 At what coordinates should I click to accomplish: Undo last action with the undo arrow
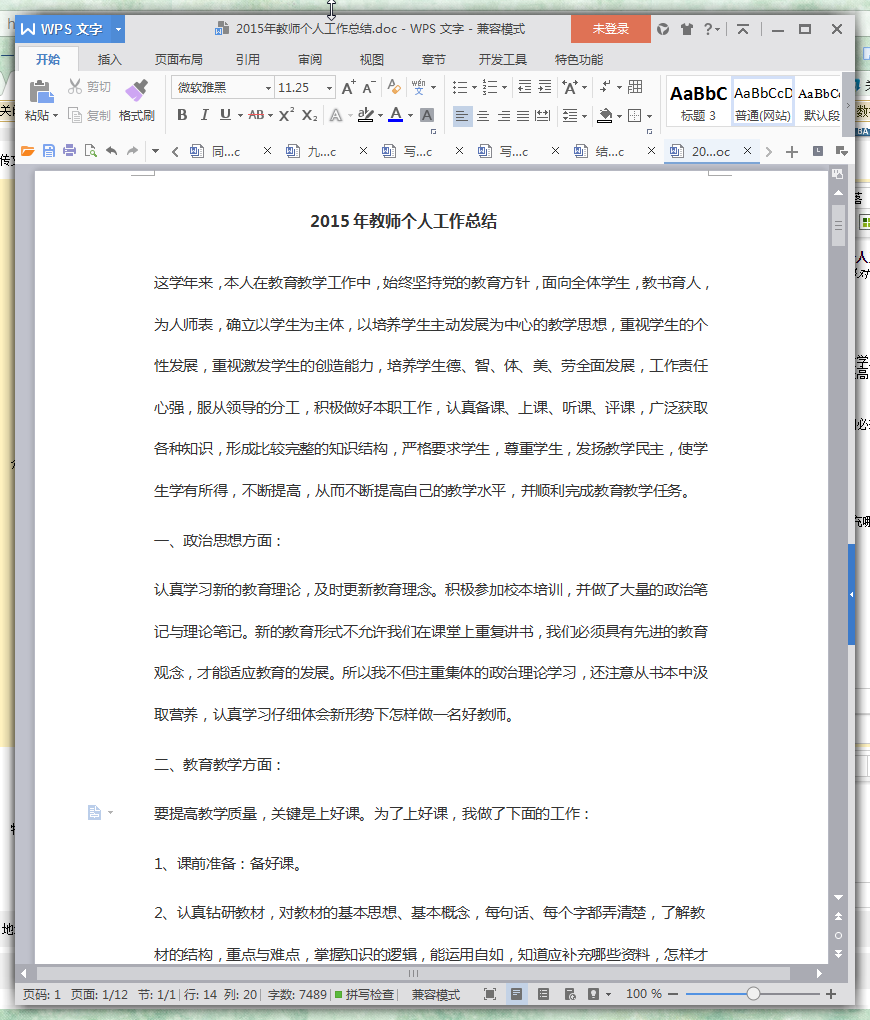tap(112, 151)
